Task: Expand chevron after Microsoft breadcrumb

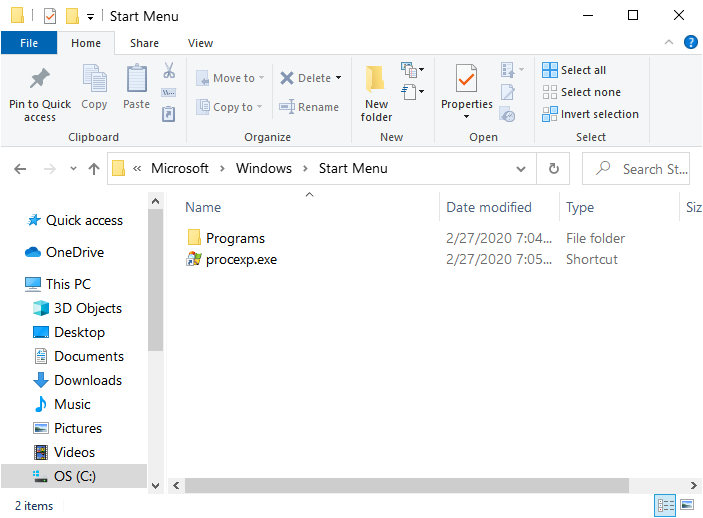Action: coord(222,169)
